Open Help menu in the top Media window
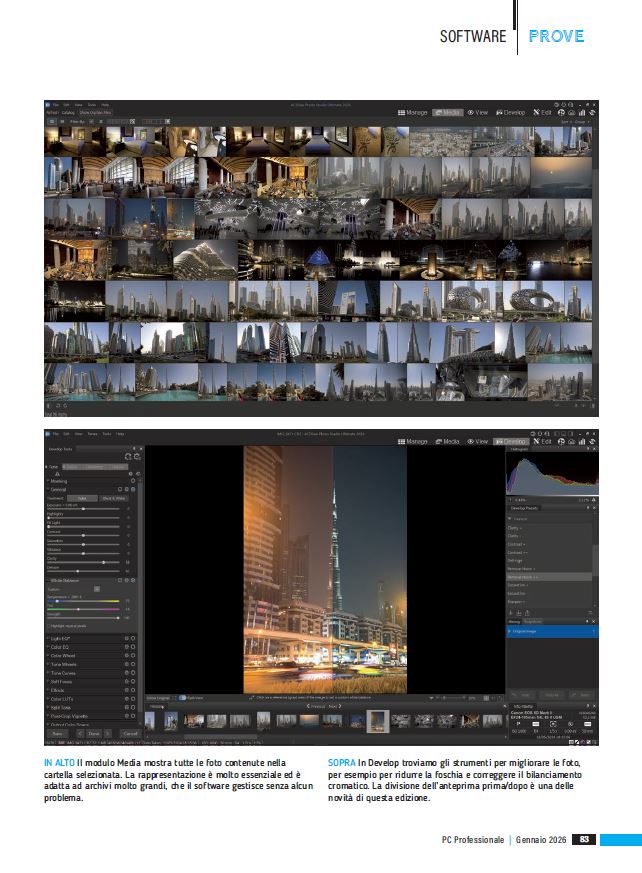 [105, 105]
